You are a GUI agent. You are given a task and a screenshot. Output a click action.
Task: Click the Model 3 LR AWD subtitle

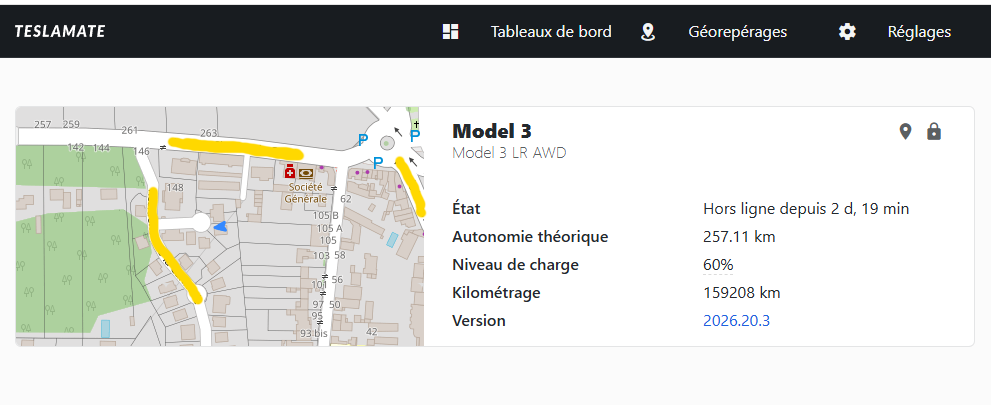coord(509,152)
